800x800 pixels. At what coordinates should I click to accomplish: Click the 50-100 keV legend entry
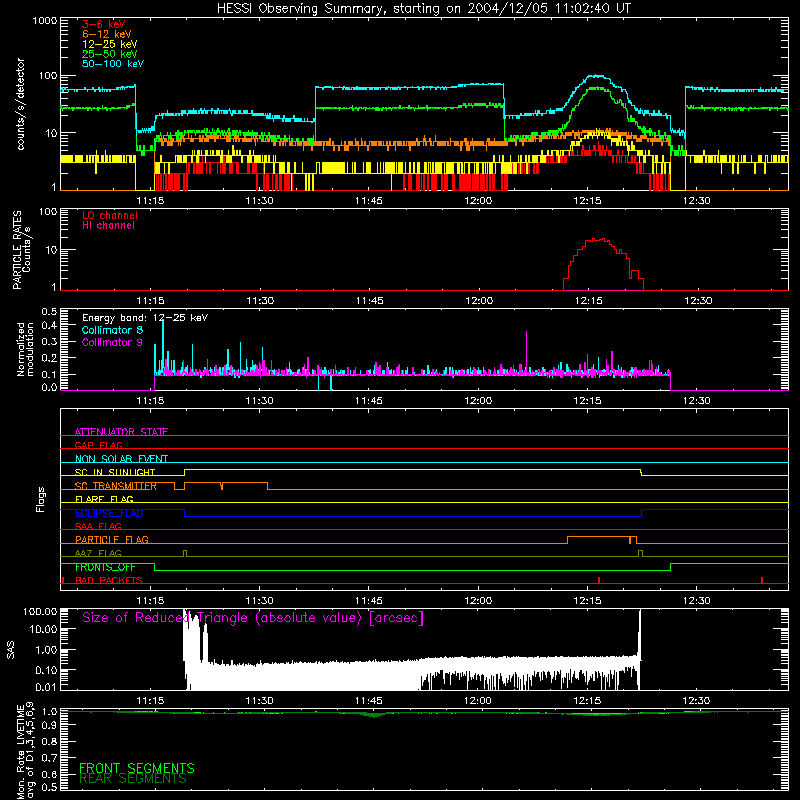[x=113, y=64]
